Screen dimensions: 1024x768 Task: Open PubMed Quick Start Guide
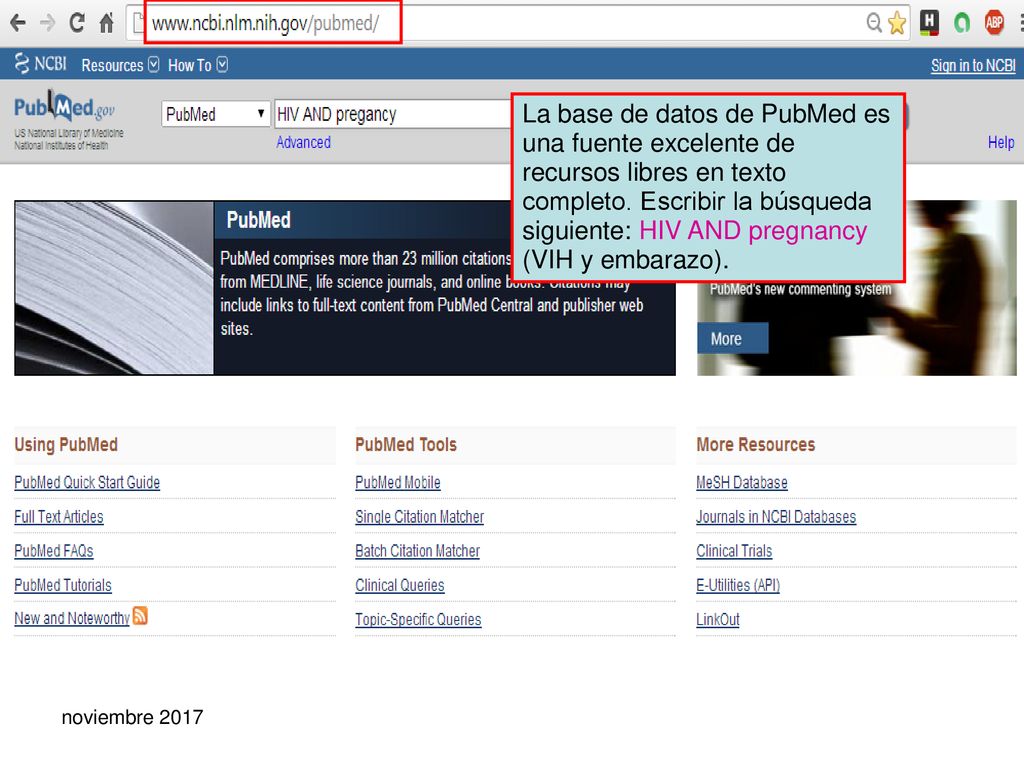[87, 482]
